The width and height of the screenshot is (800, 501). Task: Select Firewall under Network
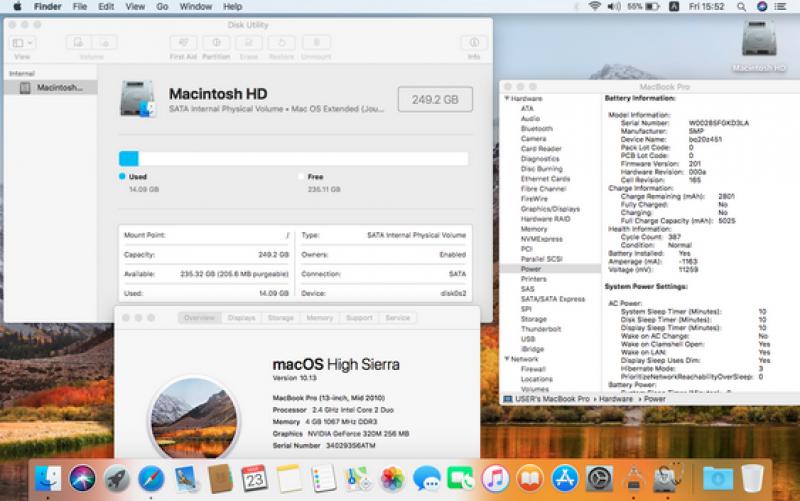tap(533, 369)
